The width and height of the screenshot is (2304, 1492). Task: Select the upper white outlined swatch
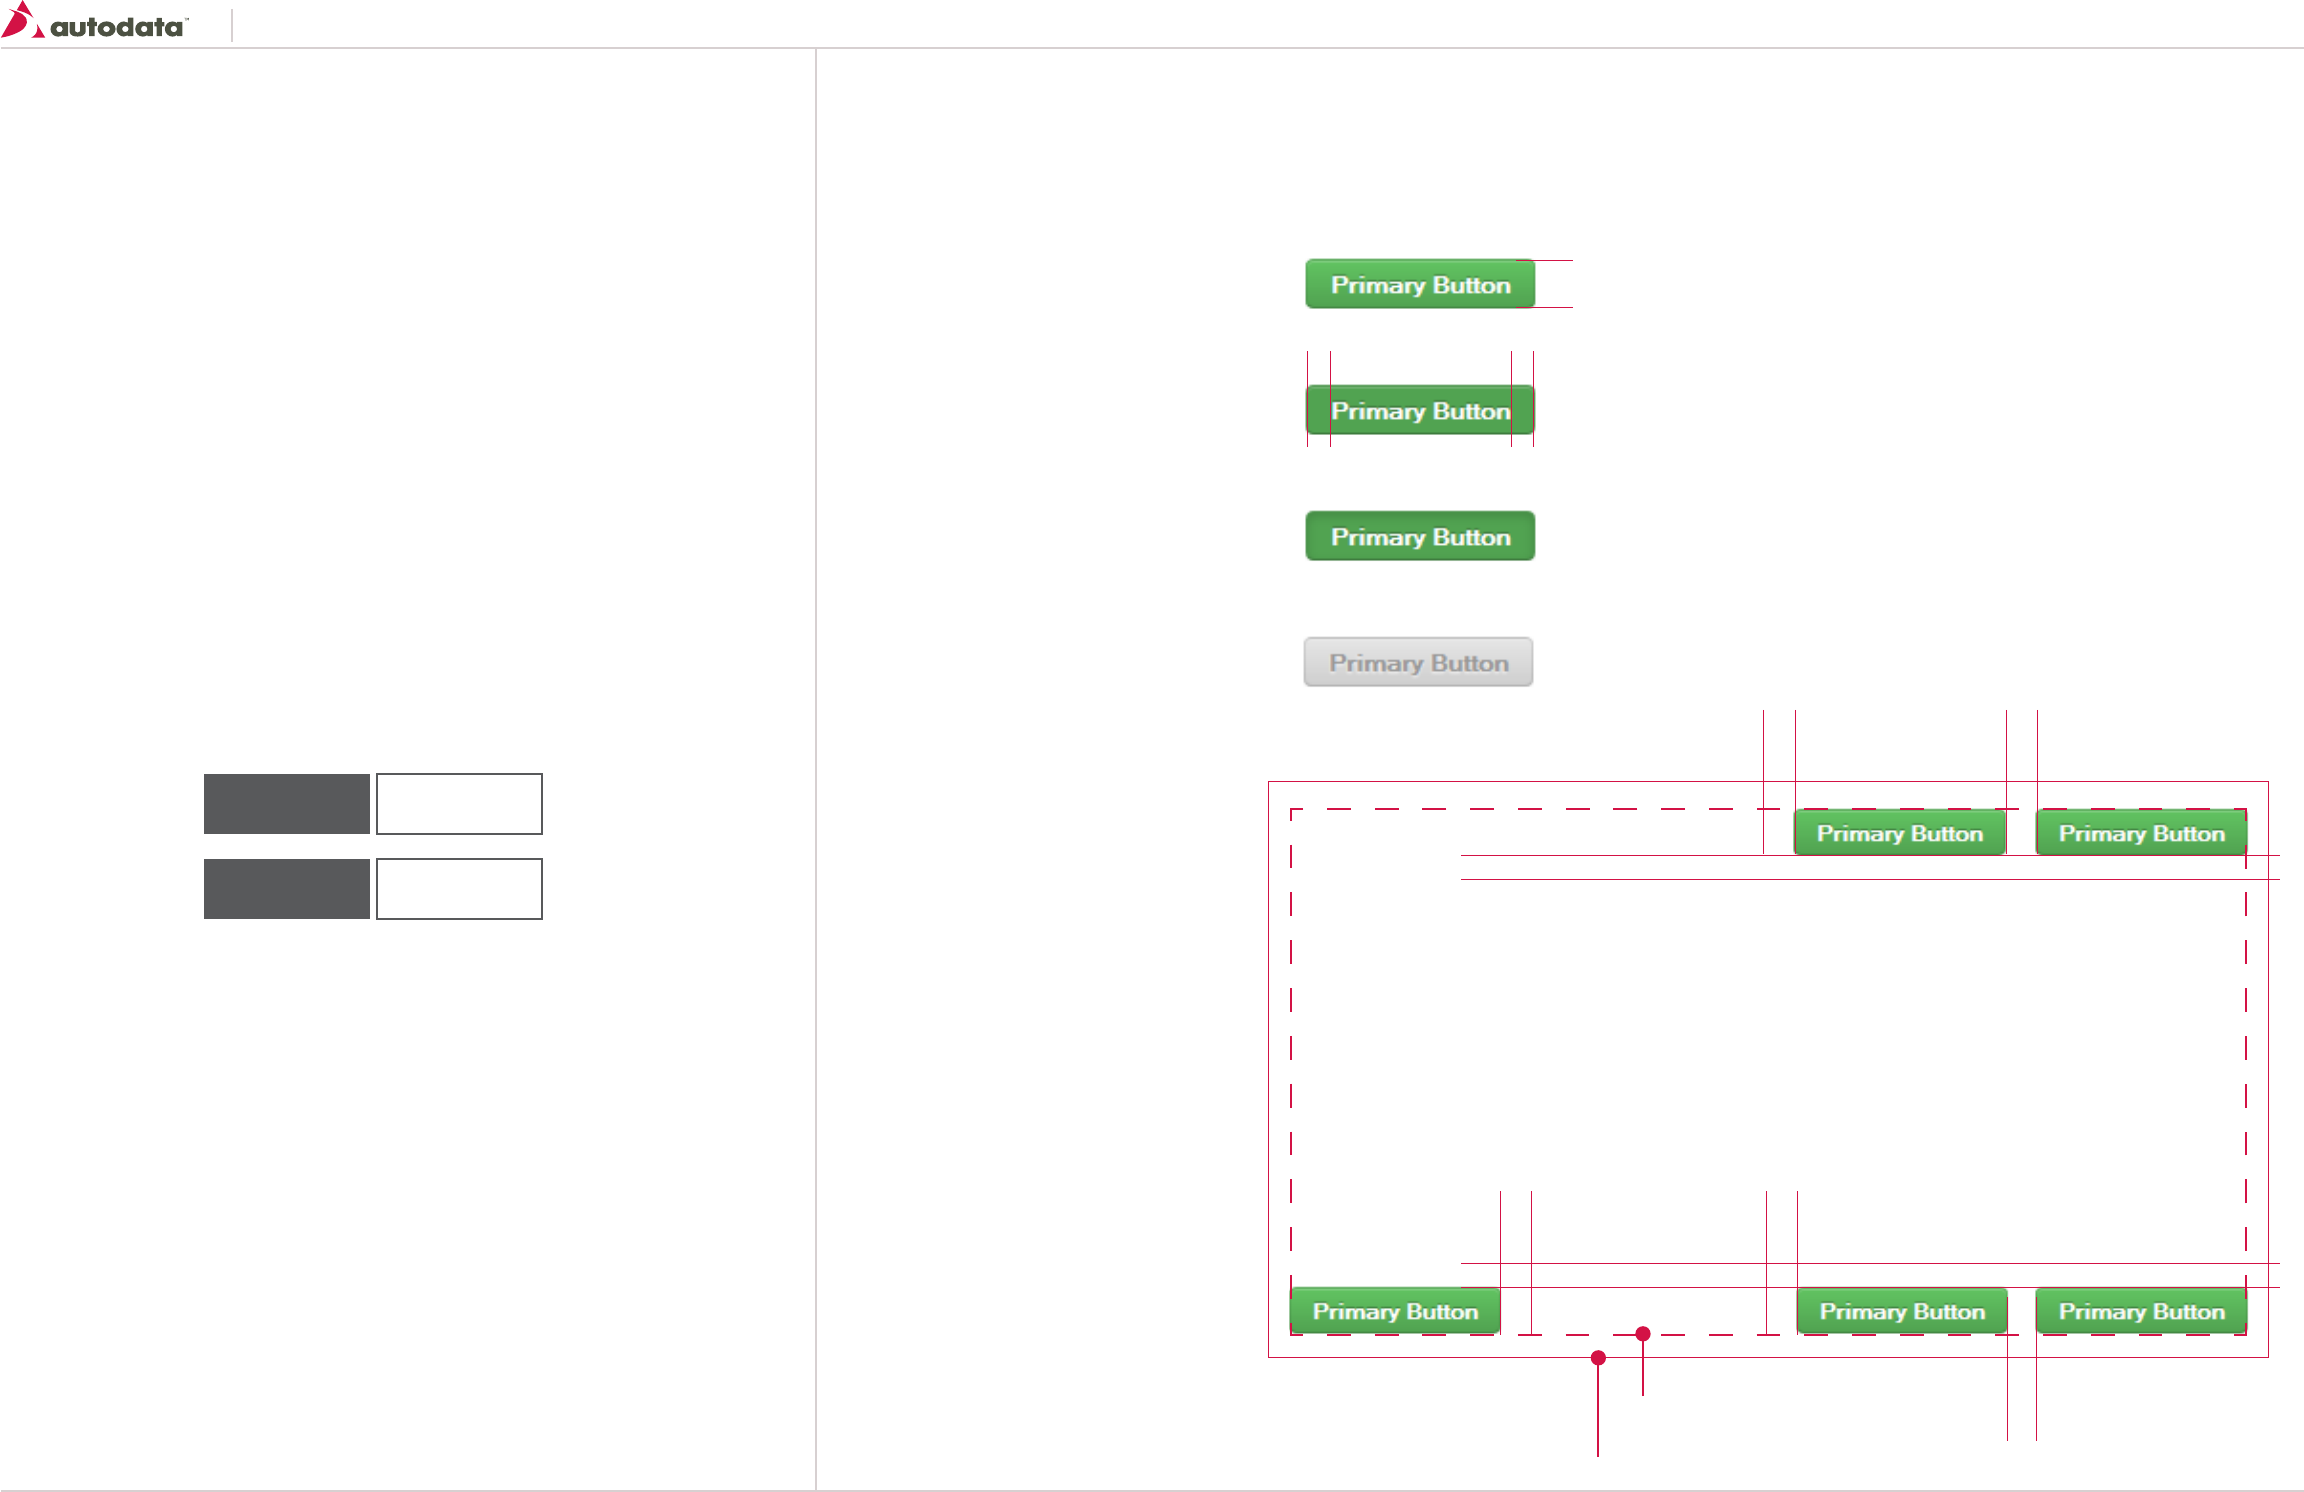(x=459, y=803)
